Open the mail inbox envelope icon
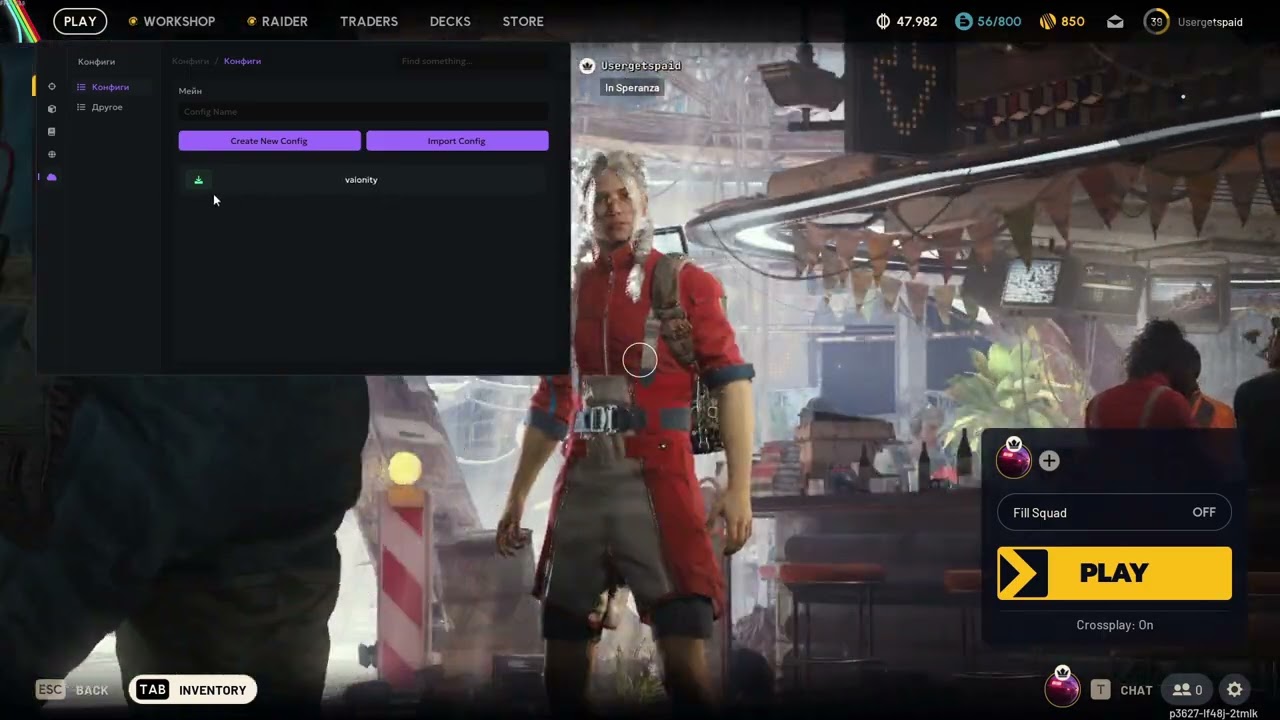This screenshot has height=720, width=1280. pos(1115,21)
